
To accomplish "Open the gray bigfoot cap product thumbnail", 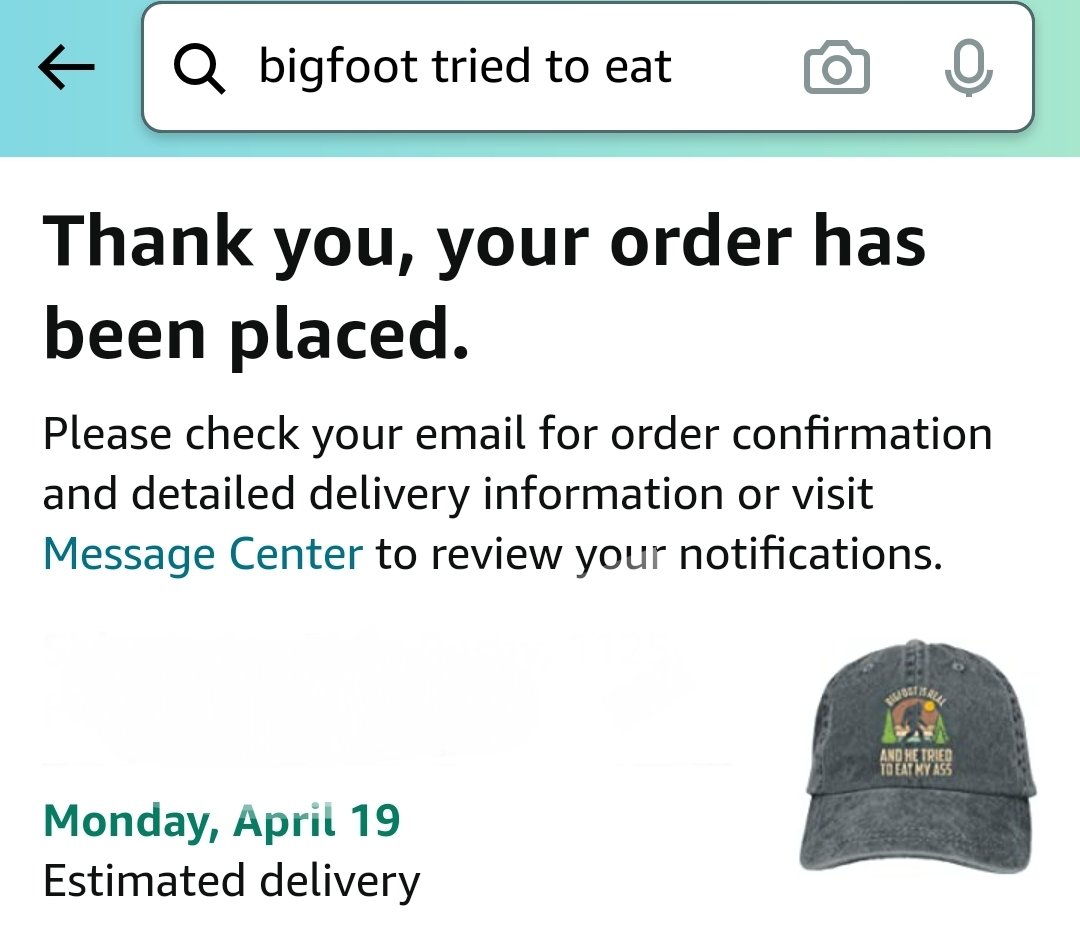I will tap(918, 756).
